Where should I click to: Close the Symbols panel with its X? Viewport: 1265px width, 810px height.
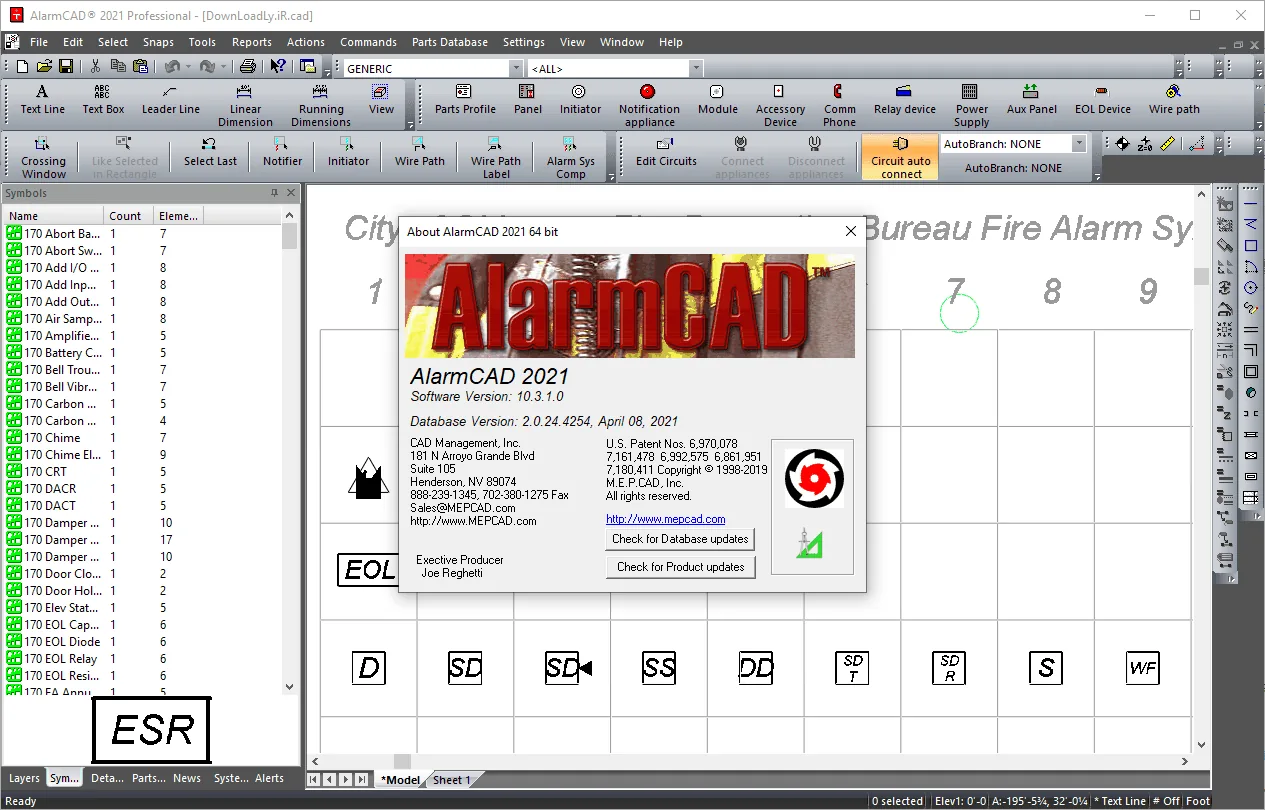(291, 193)
